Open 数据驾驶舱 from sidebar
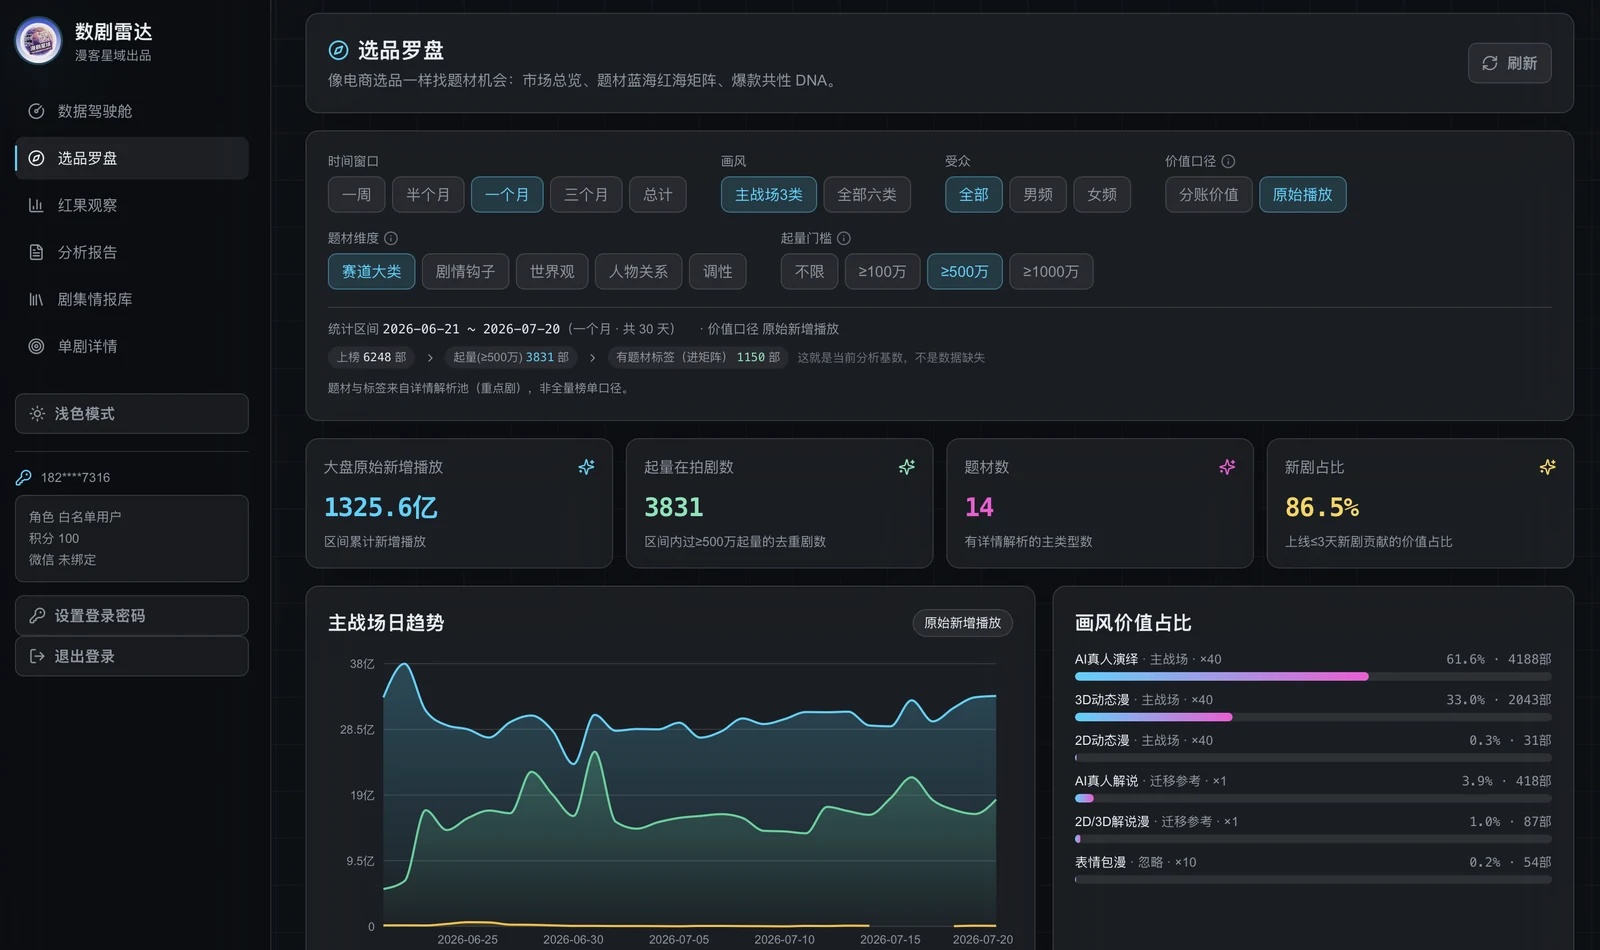This screenshot has height=950, width=1600. 132,111
